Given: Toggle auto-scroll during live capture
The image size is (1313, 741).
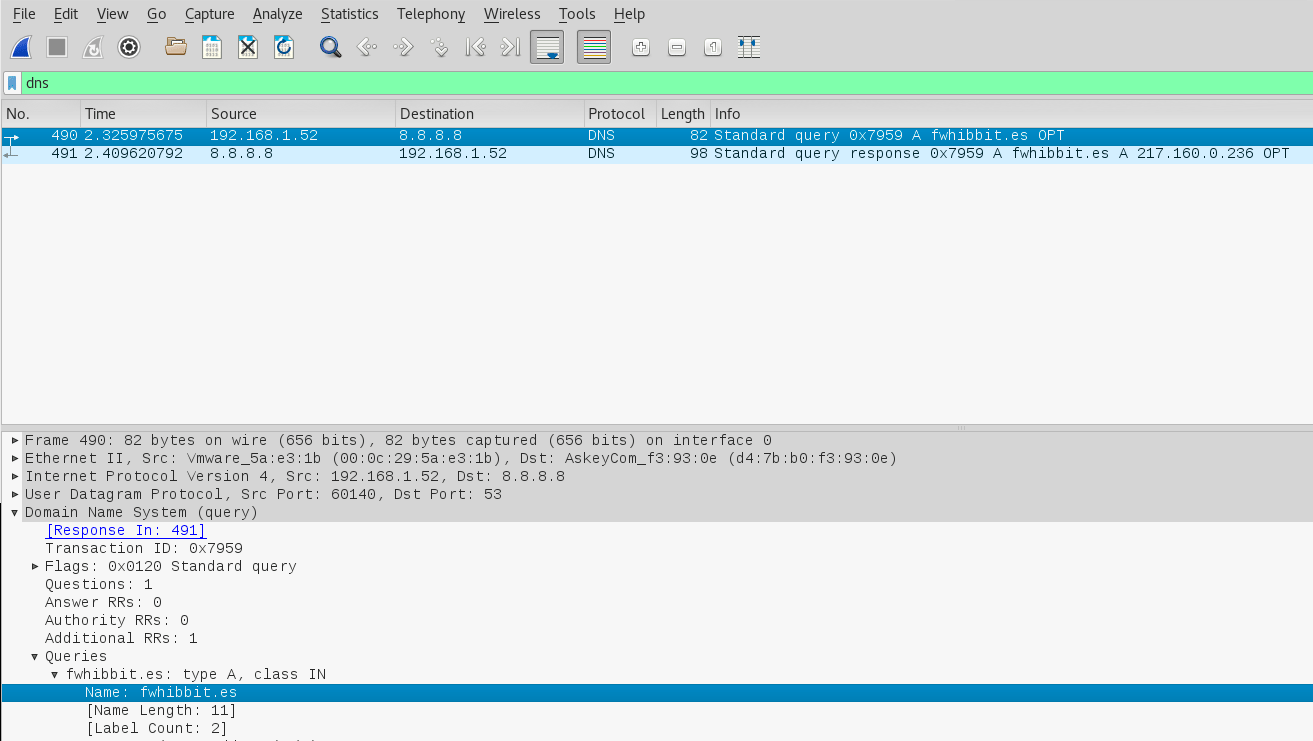Looking at the screenshot, I should pyautogui.click(x=547, y=47).
